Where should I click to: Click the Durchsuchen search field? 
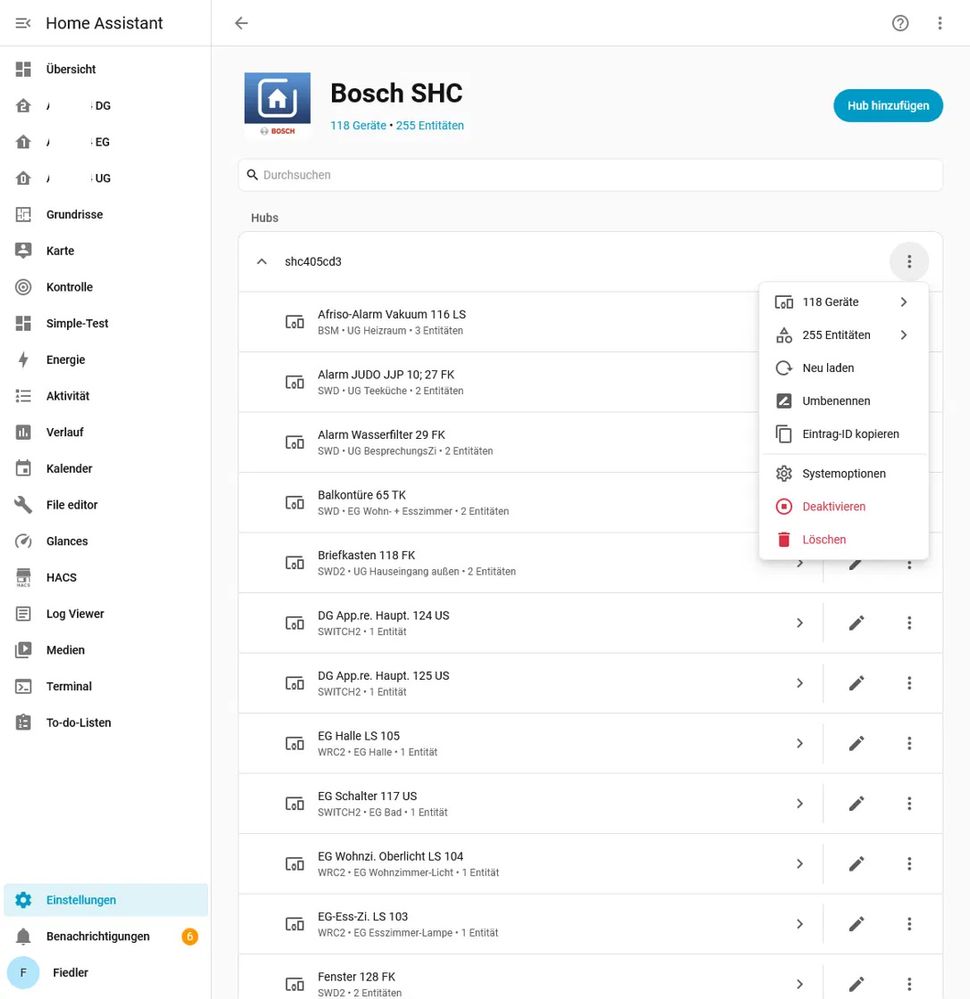pos(590,175)
